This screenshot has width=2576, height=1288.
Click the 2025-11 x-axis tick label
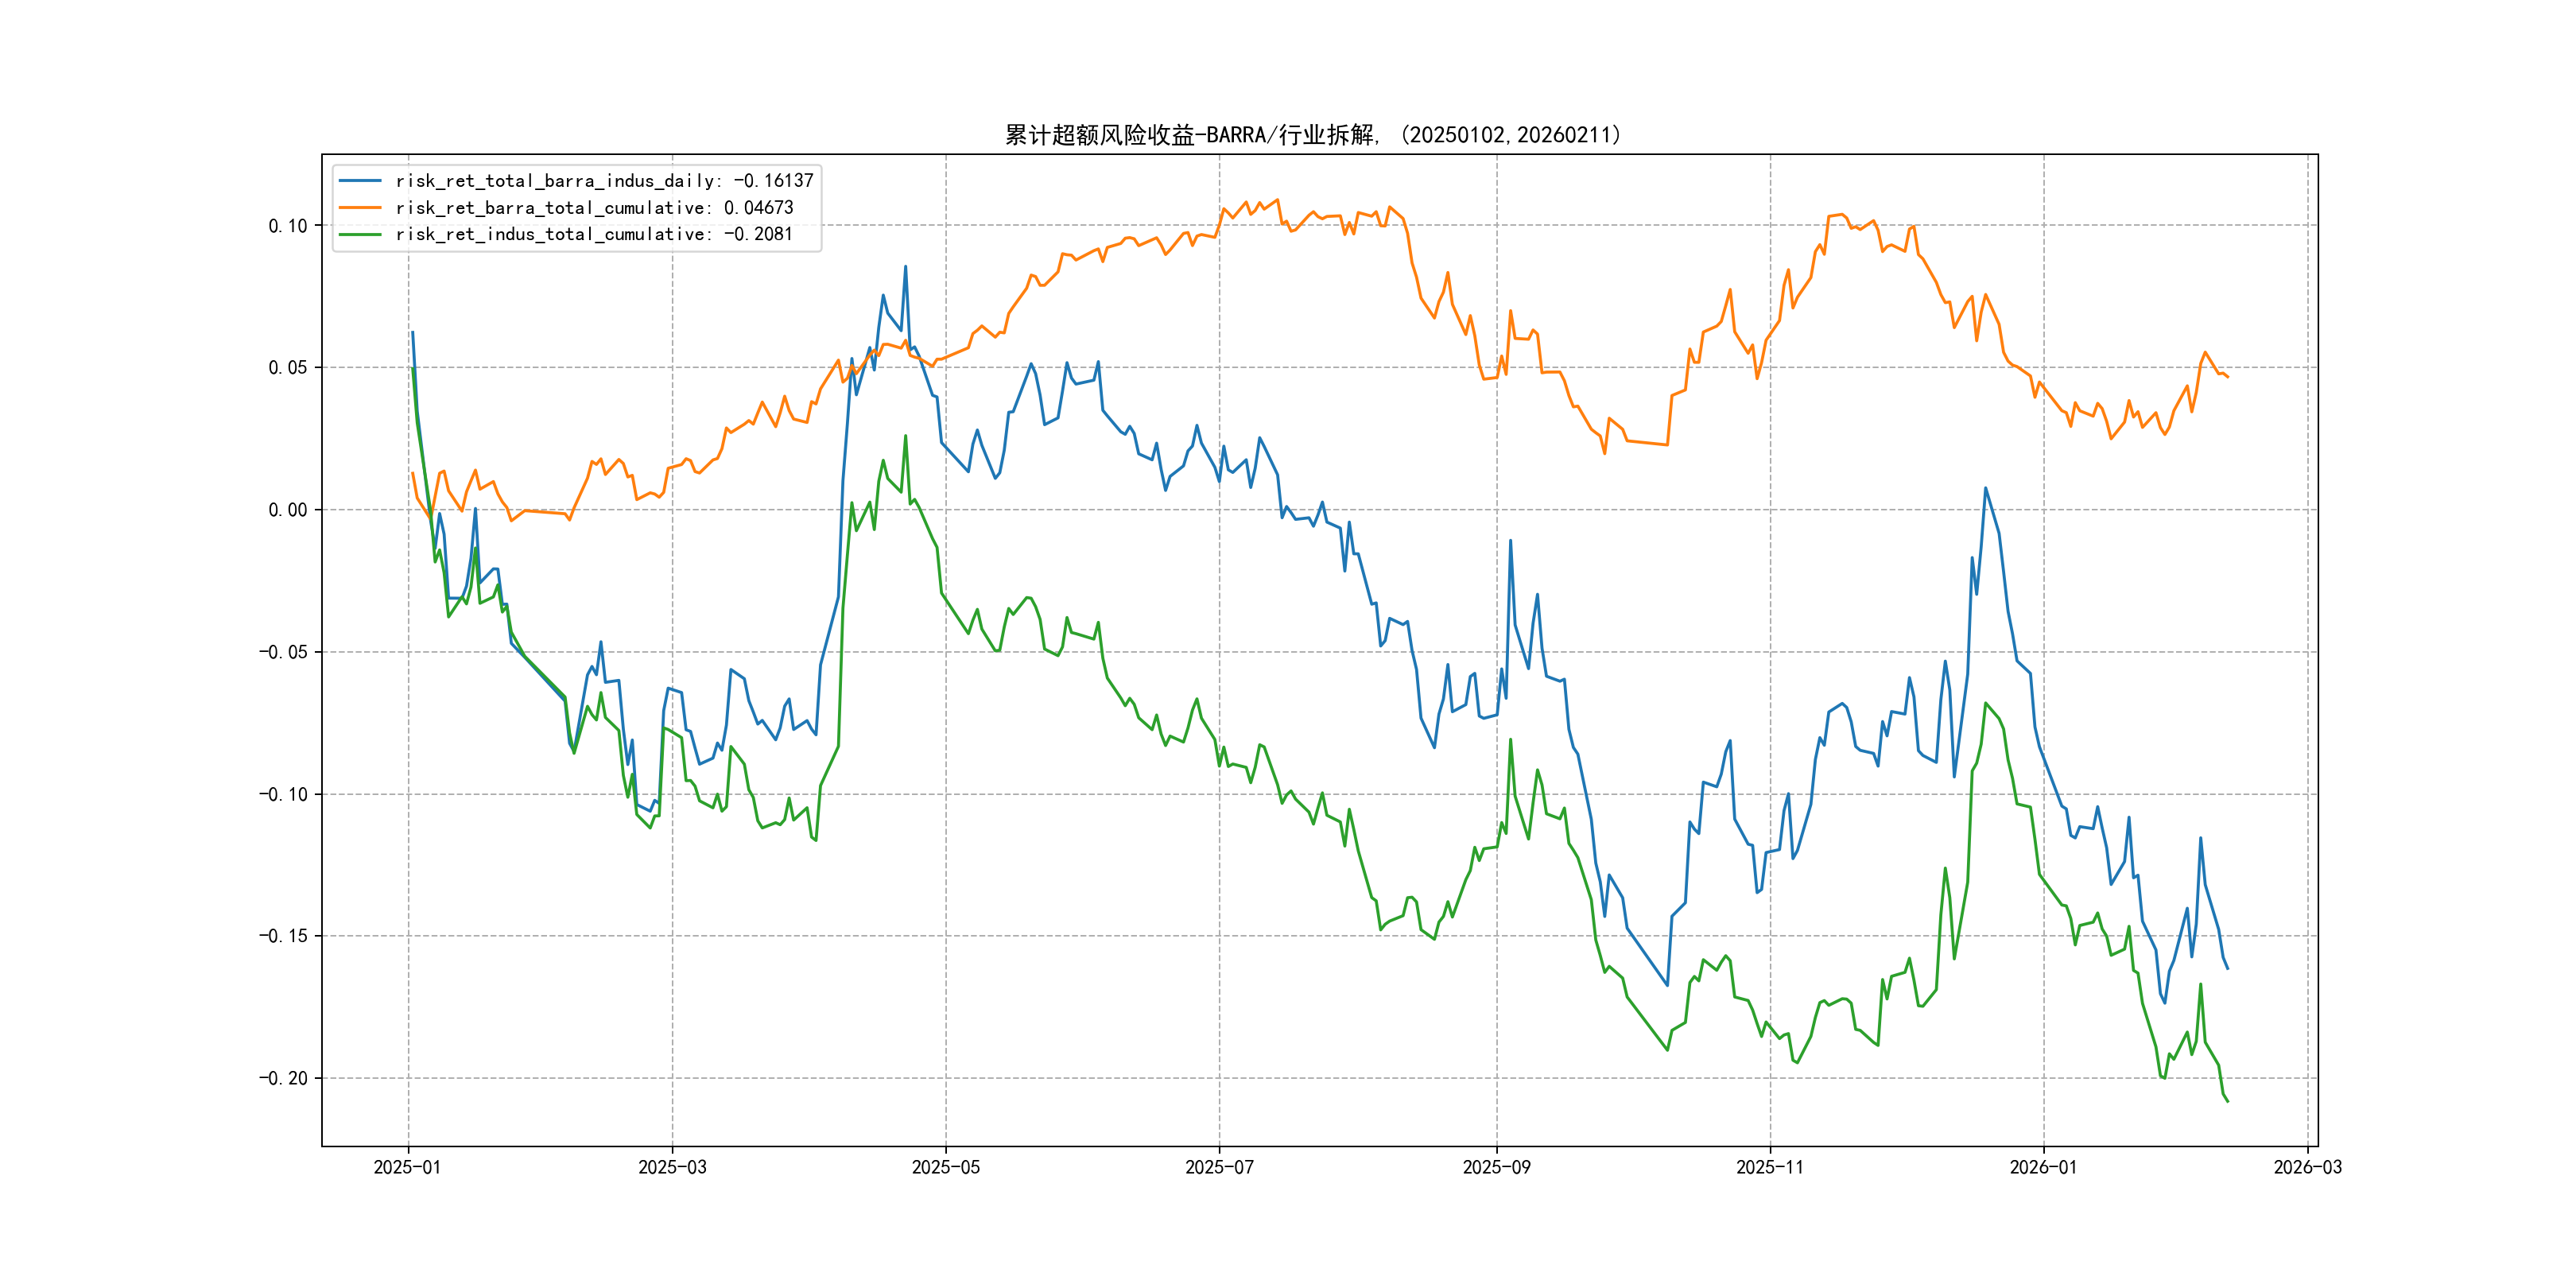click(1770, 1167)
